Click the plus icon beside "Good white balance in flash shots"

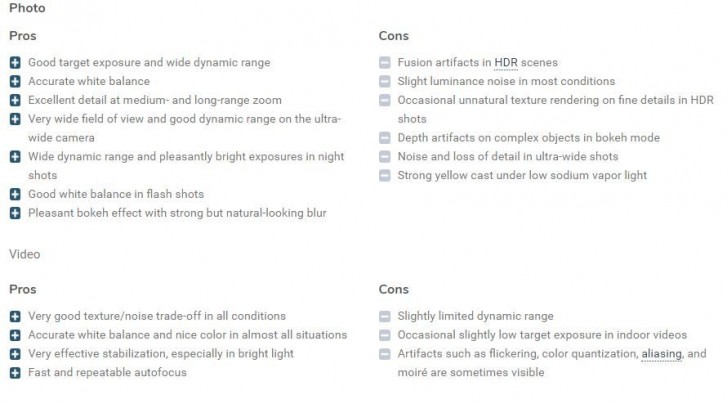pyautogui.click(x=15, y=194)
